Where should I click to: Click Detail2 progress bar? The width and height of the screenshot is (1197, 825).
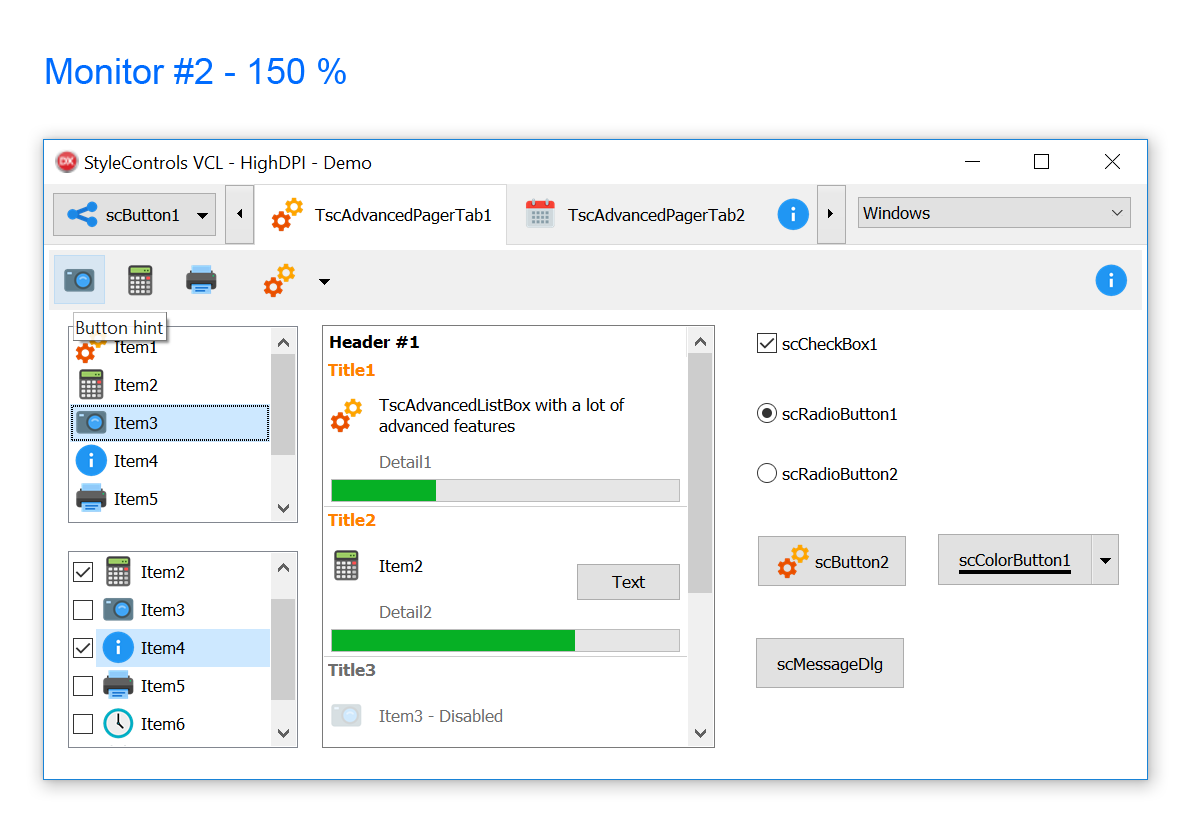click(x=505, y=640)
